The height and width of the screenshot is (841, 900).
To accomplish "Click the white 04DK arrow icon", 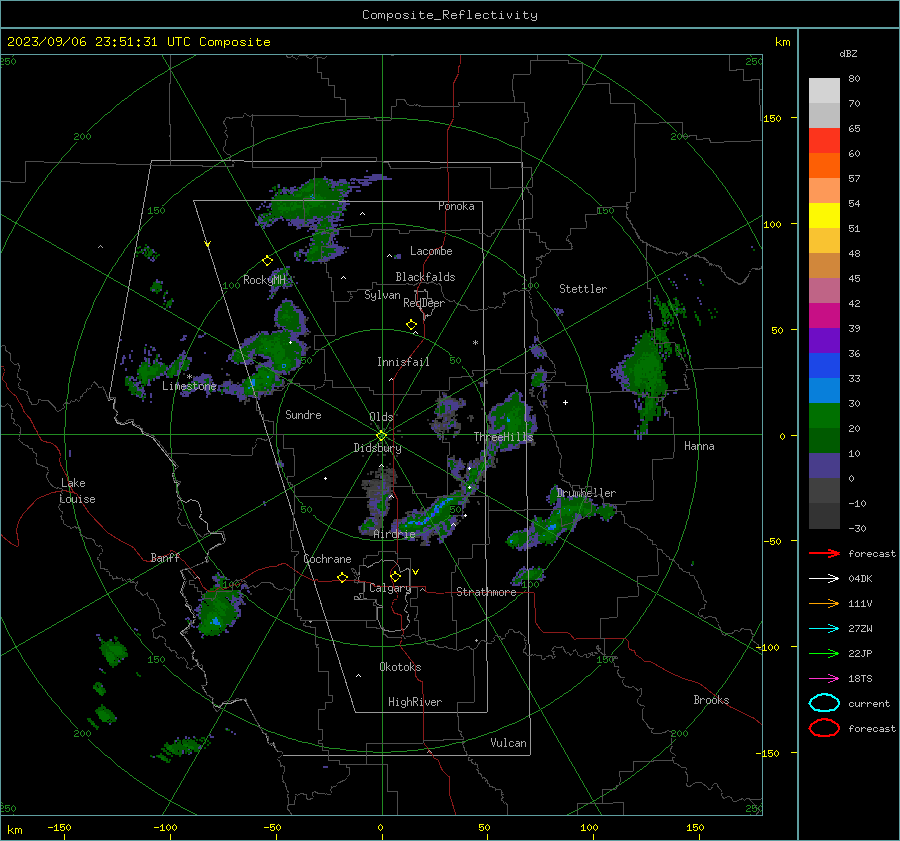I will [824, 578].
